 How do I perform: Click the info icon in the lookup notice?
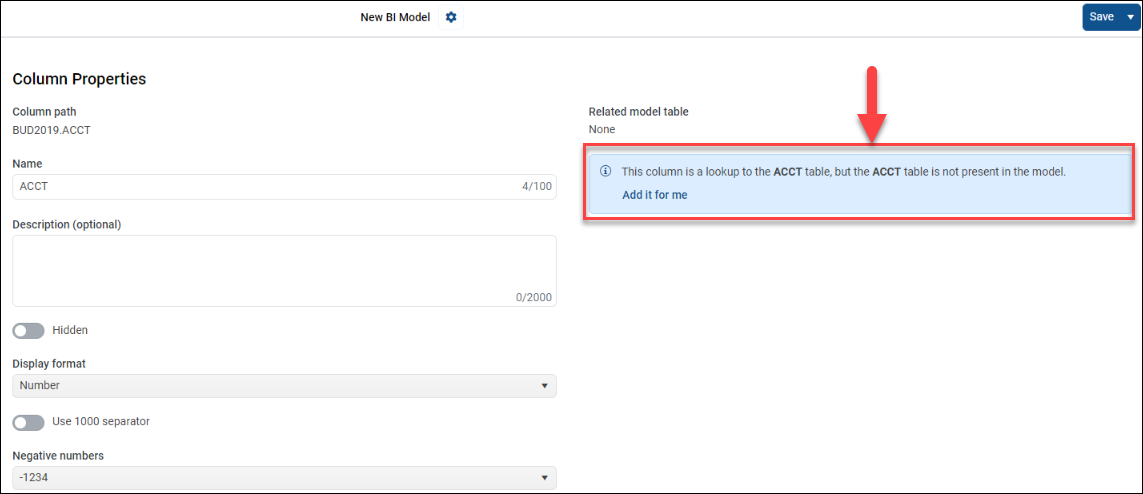[605, 171]
